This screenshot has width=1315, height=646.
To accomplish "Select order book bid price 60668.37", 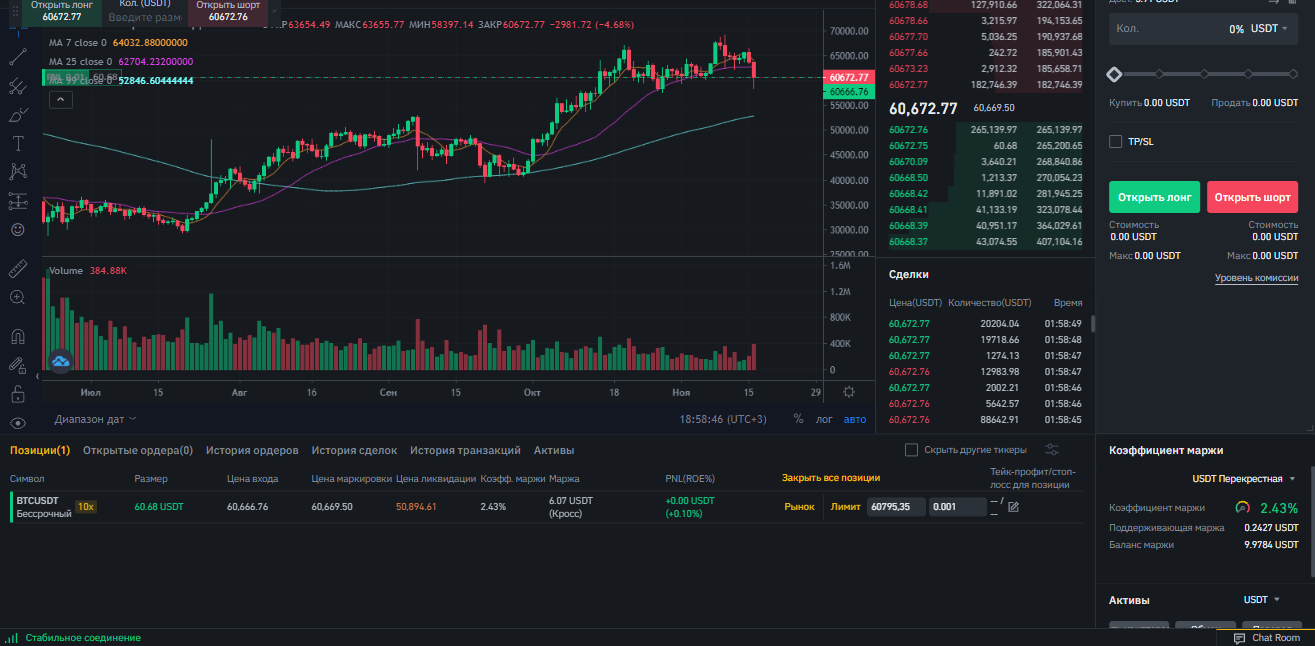I will click(x=908, y=241).
